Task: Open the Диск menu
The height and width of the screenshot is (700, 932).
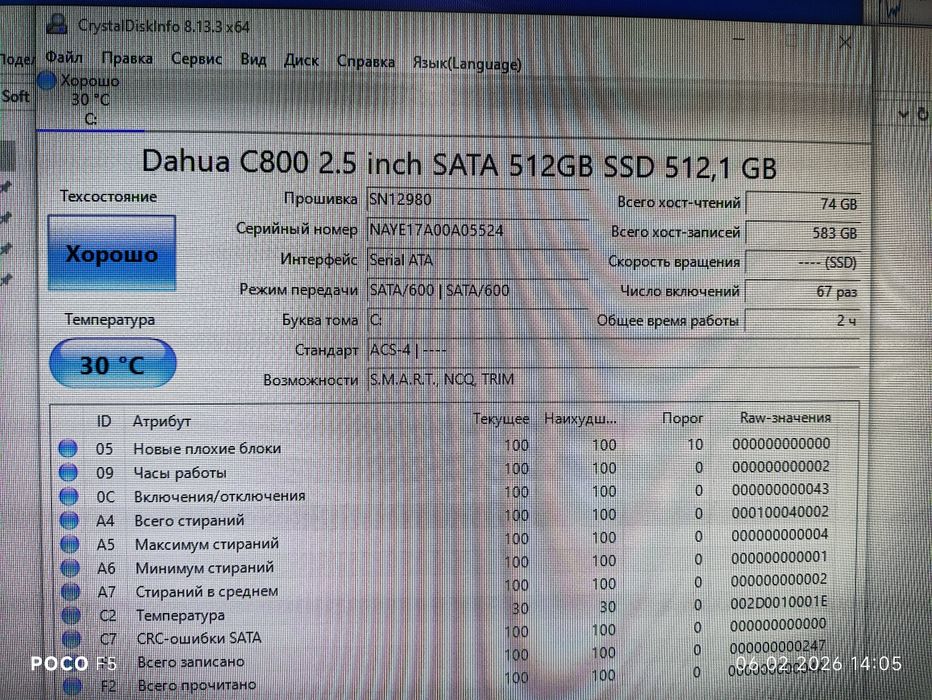Action: tap(301, 61)
